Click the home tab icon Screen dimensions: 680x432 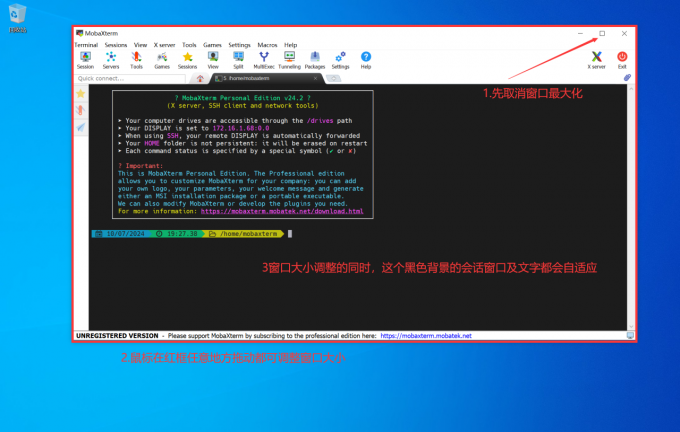[200, 79]
